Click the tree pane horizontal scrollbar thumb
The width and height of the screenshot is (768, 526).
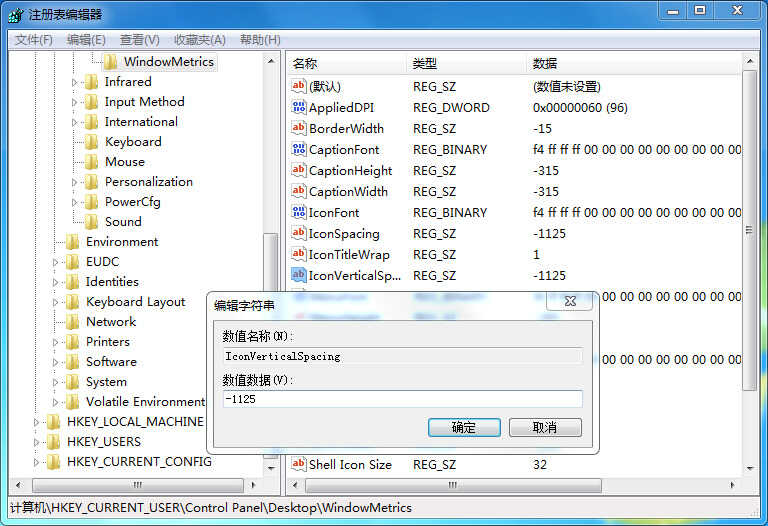pyautogui.click(x=138, y=485)
